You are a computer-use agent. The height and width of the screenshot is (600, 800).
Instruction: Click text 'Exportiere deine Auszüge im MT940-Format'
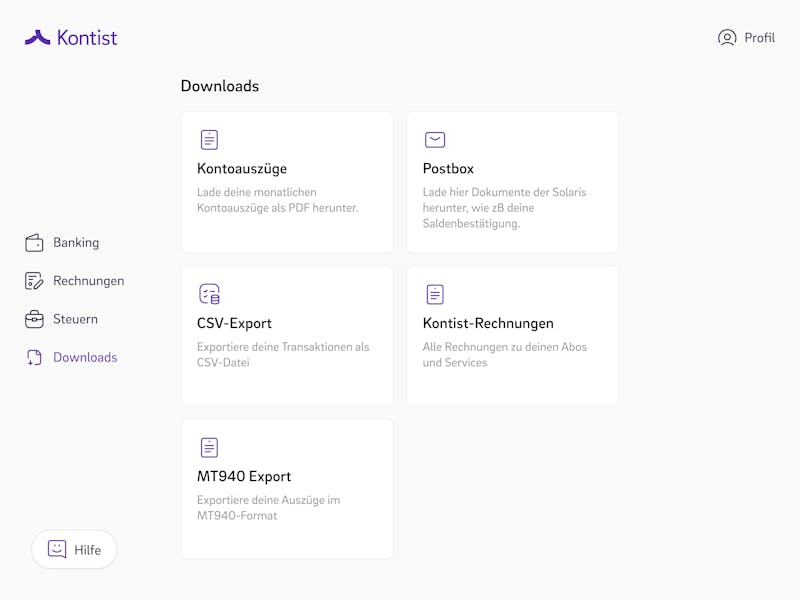[268, 508]
